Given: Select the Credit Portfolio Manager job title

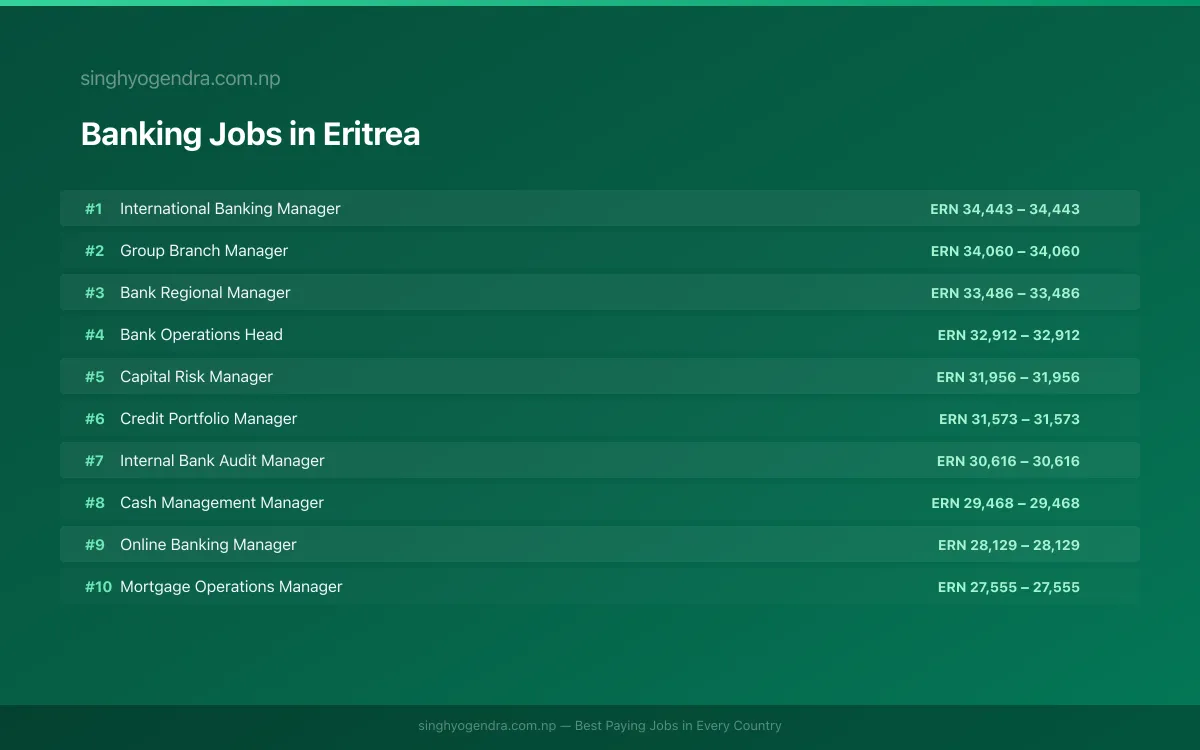Looking at the screenshot, I should tap(208, 419).
